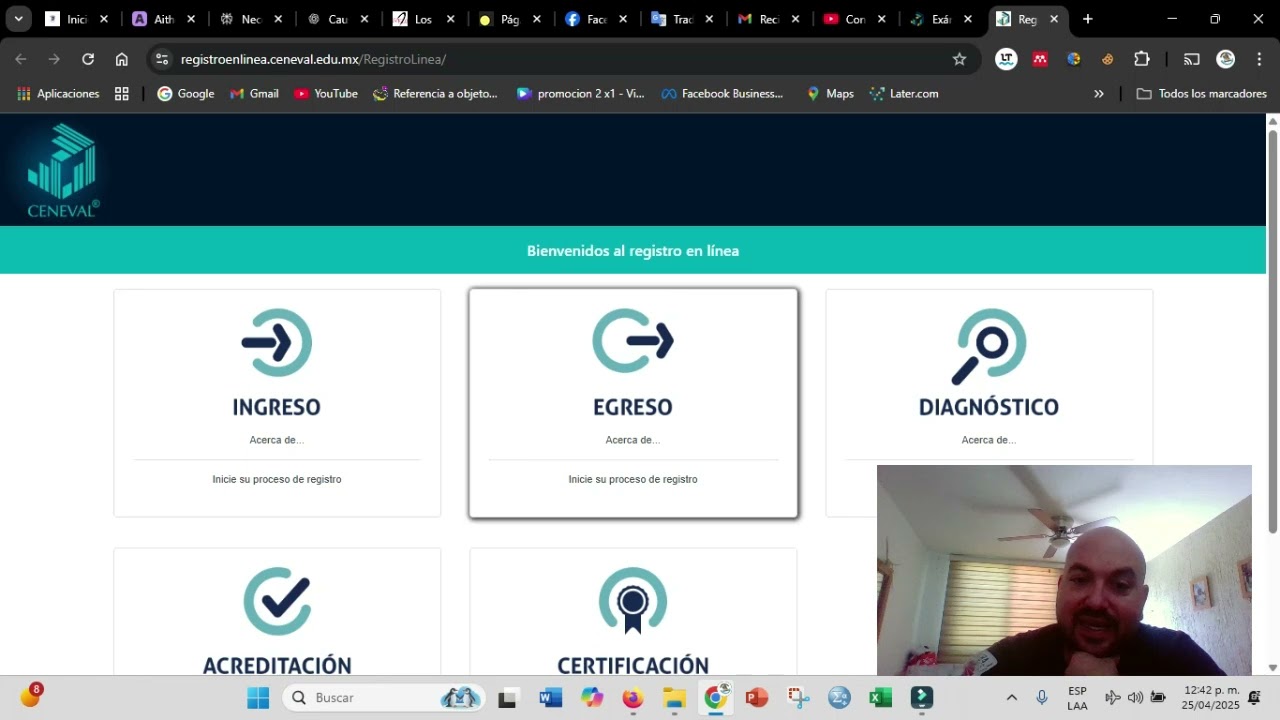Open the Windows Start menu

point(258,697)
